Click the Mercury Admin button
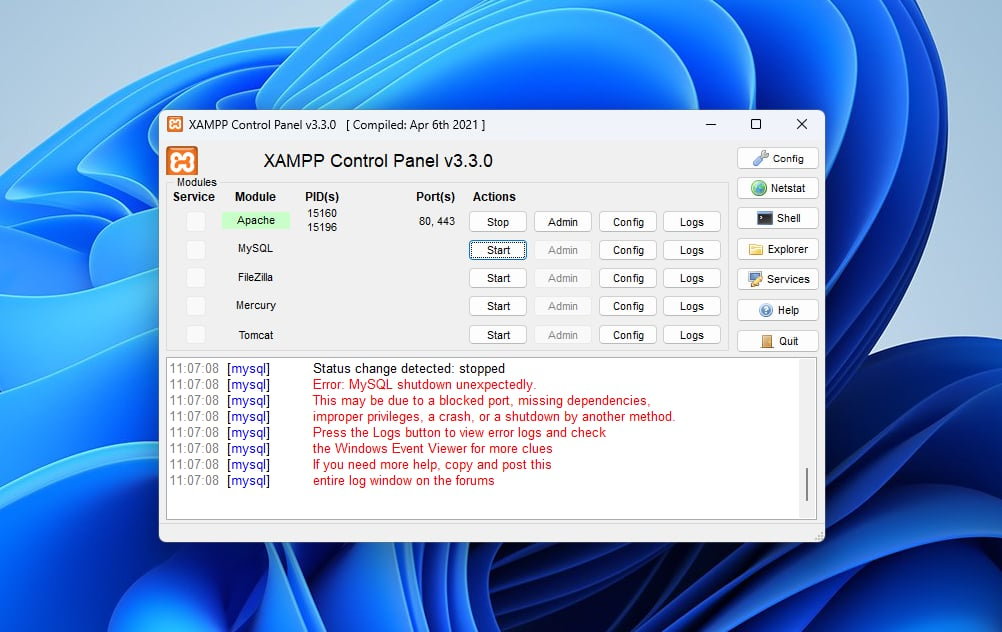1002x632 pixels. [x=562, y=306]
